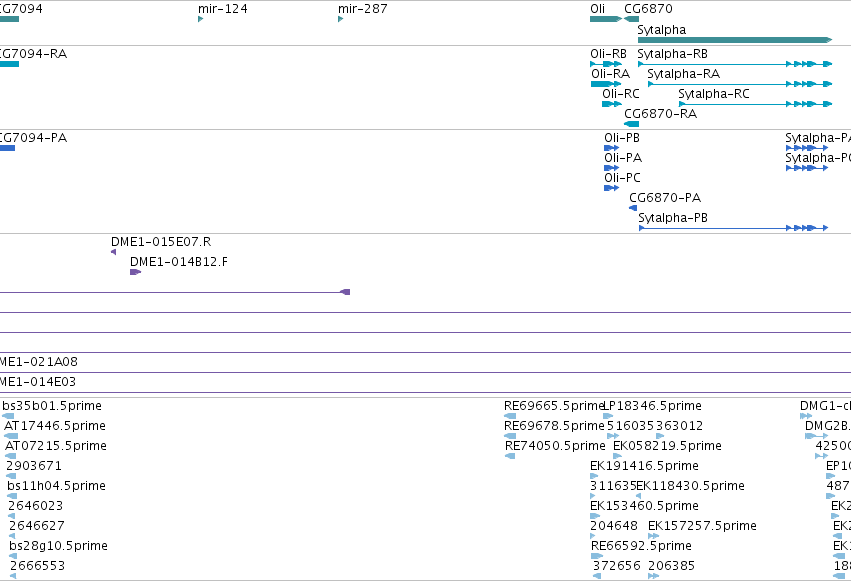Viewport: 851px width, 581px height.
Task: Click the 2666553 EST feature
Action: click(13, 576)
